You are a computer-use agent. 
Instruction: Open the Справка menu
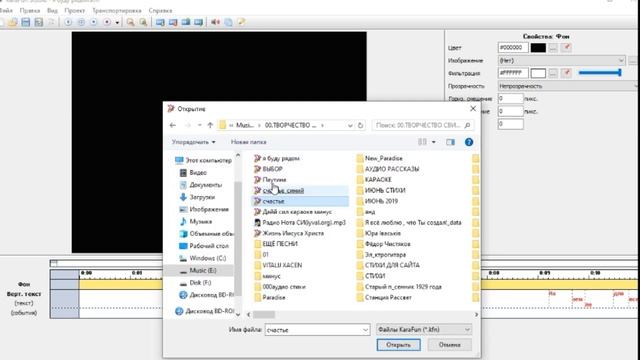click(x=160, y=10)
